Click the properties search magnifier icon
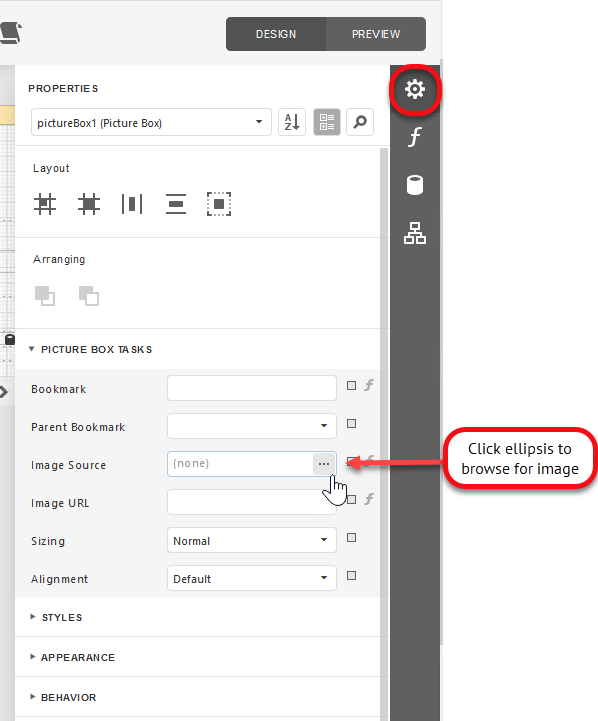Image resolution: width=598 pixels, height=721 pixels. click(x=360, y=122)
